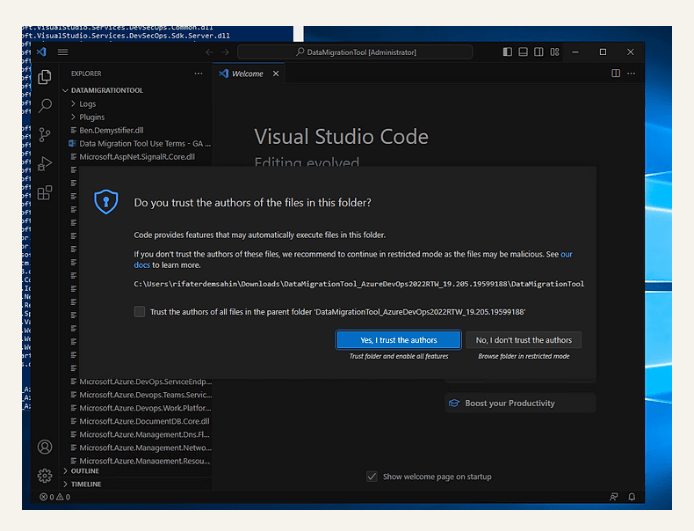Open Microsoft.Azure.Management.Netwo... file
The height and width of the screenshot is (531, 694).
[137, 448]
